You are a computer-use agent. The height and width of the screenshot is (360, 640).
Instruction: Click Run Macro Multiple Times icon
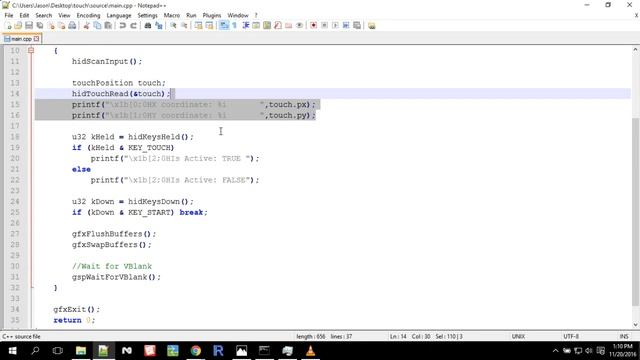click(346, 25)
